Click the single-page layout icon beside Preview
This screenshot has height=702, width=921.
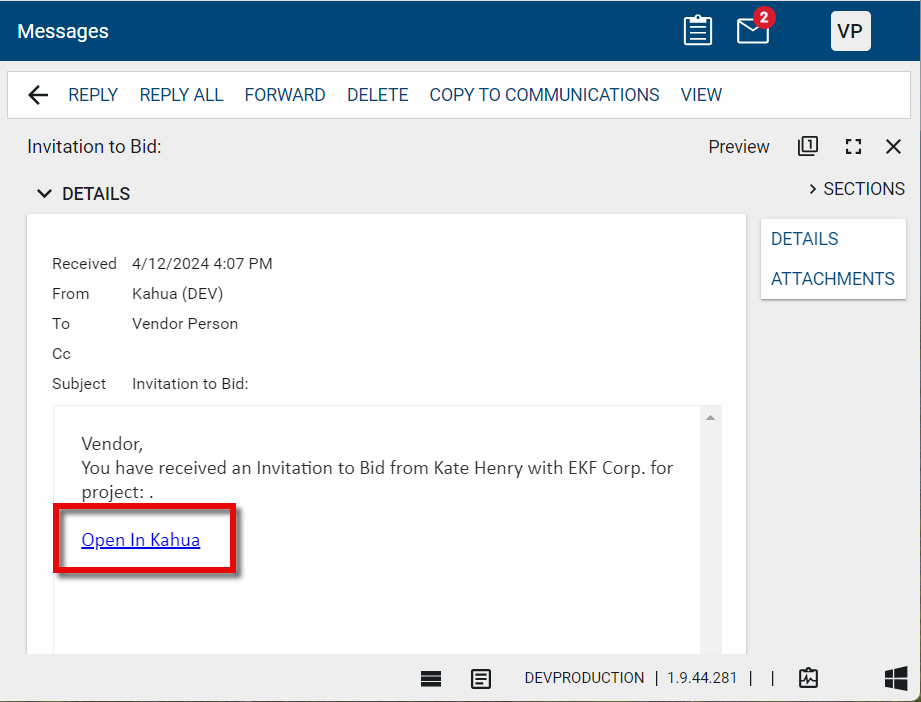click(x=807, y=146)
